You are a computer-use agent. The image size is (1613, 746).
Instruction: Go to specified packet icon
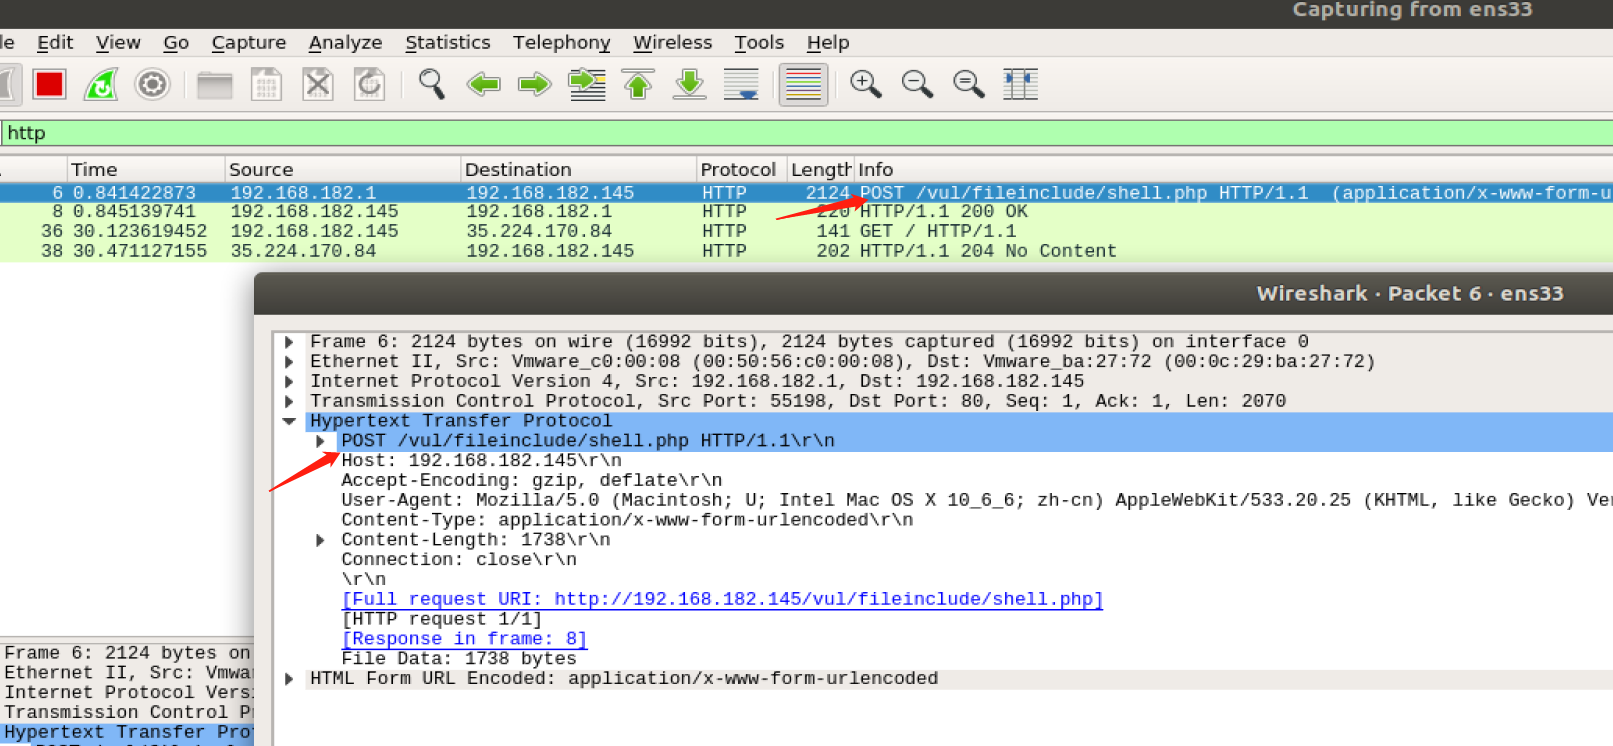pyautogui.click(x=587, y=84)
